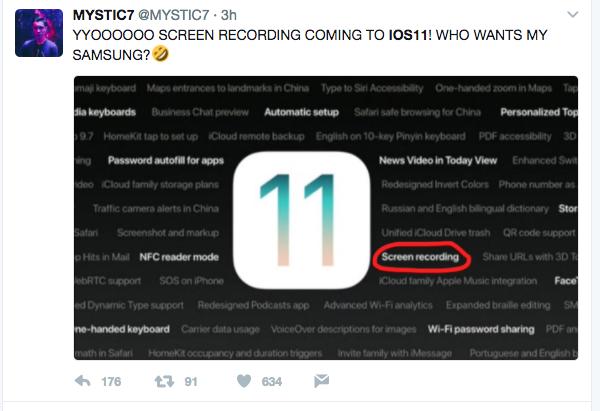Click Wi-Fi password sharing text in image
Image resolution: width=600 pixels, height=411 pixels.
click(x=481, y=329)
